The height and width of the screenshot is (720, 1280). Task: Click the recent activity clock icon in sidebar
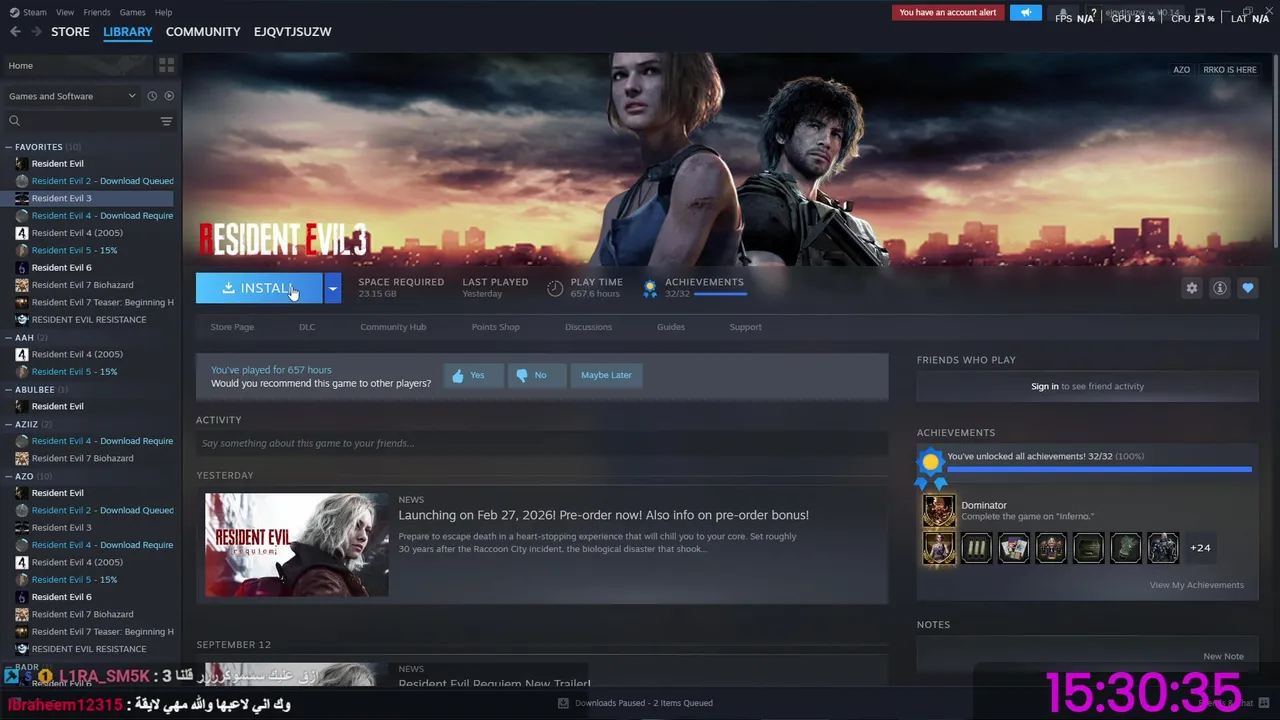point(152,96)
